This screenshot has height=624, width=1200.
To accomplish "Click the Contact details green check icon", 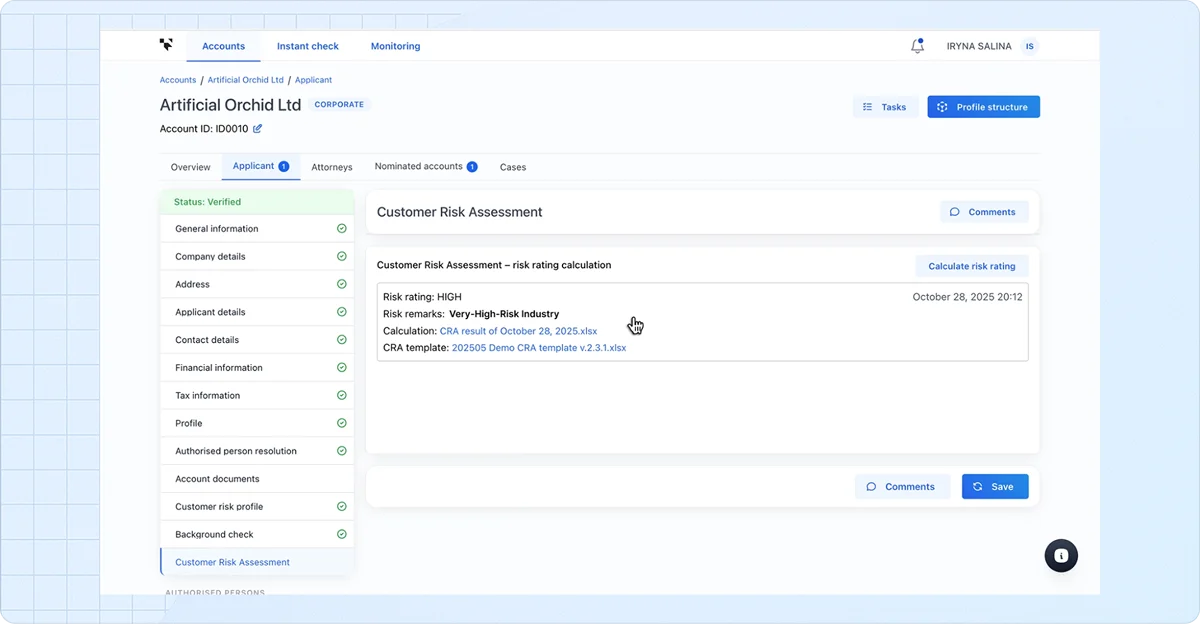I will tap(341, 340).
